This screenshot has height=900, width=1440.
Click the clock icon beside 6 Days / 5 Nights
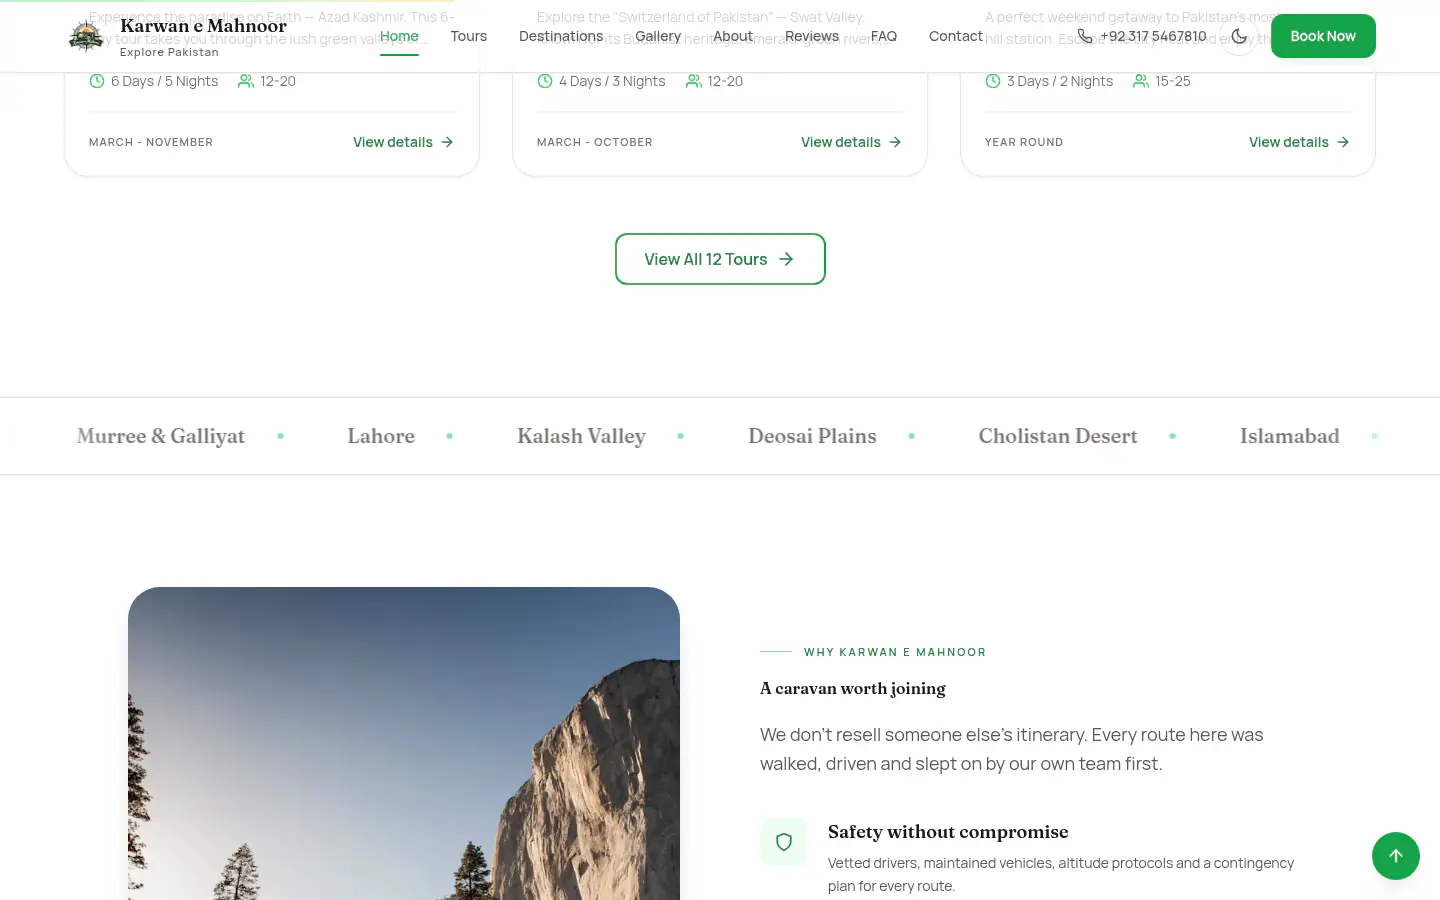(97, 81)
